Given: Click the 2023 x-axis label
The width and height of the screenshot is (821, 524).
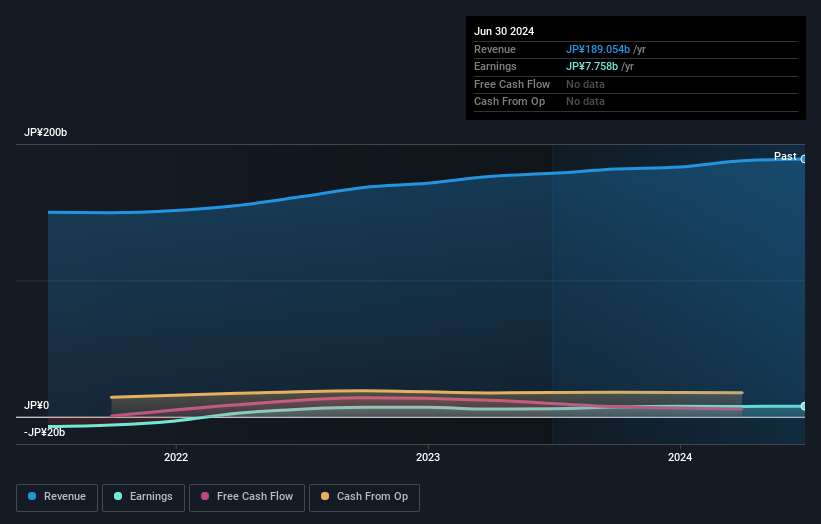Looking at the screenshot, I should click(428, 458).
